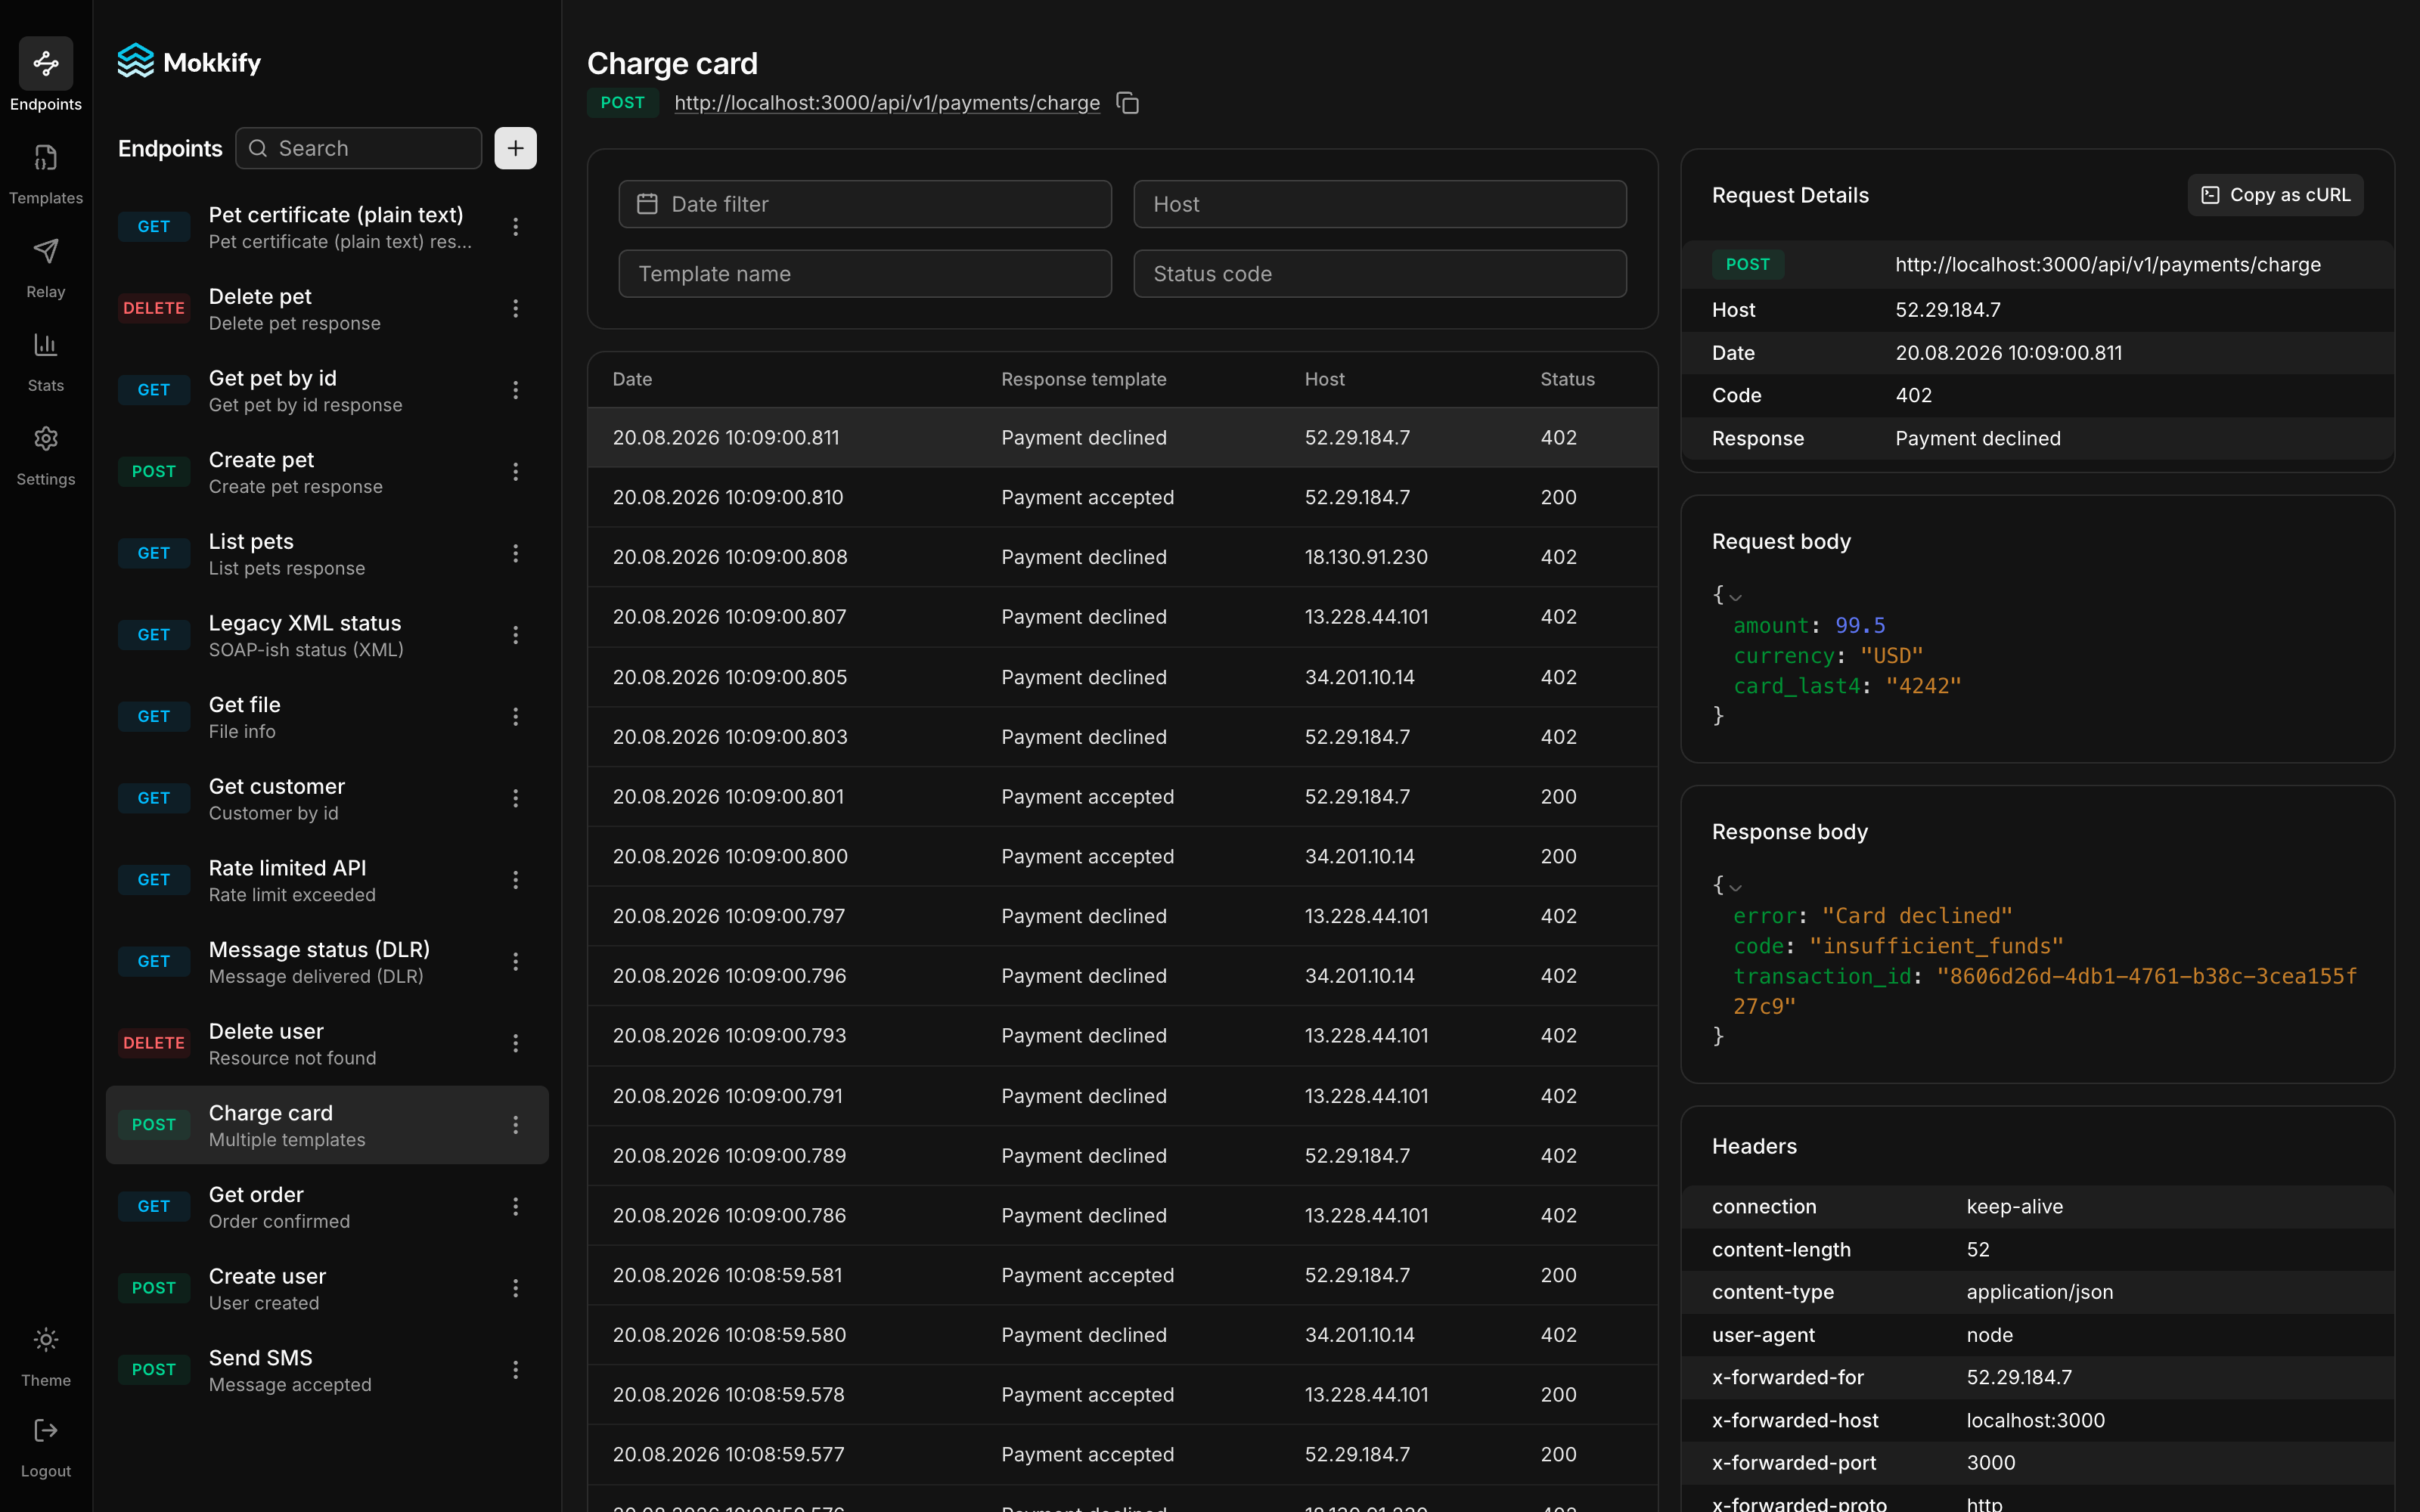The width and height of the screenshot is (2420, 1512).
Task: Select the Create user endpoint
Action: coord(327,1288)
